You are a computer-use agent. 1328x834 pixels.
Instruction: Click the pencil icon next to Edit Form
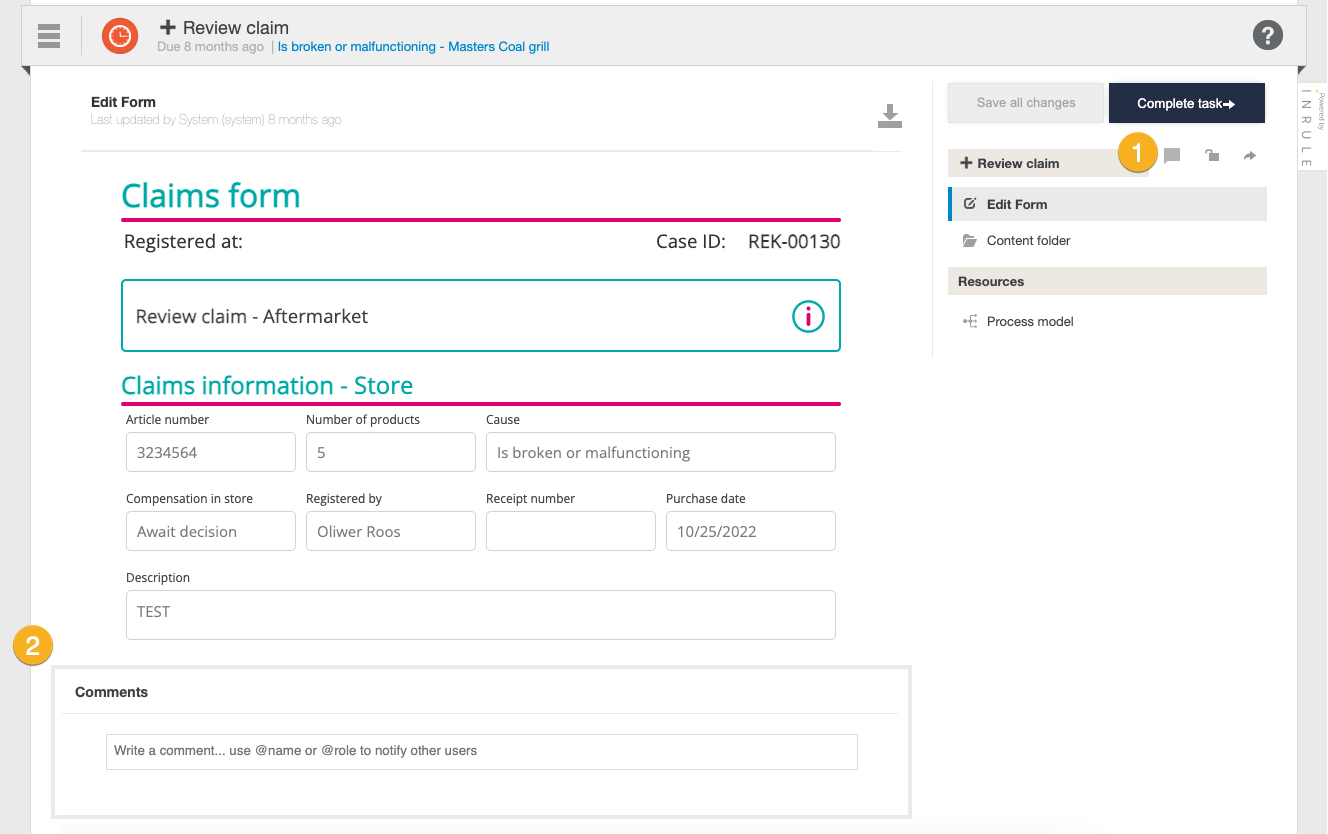pos(969,203)
